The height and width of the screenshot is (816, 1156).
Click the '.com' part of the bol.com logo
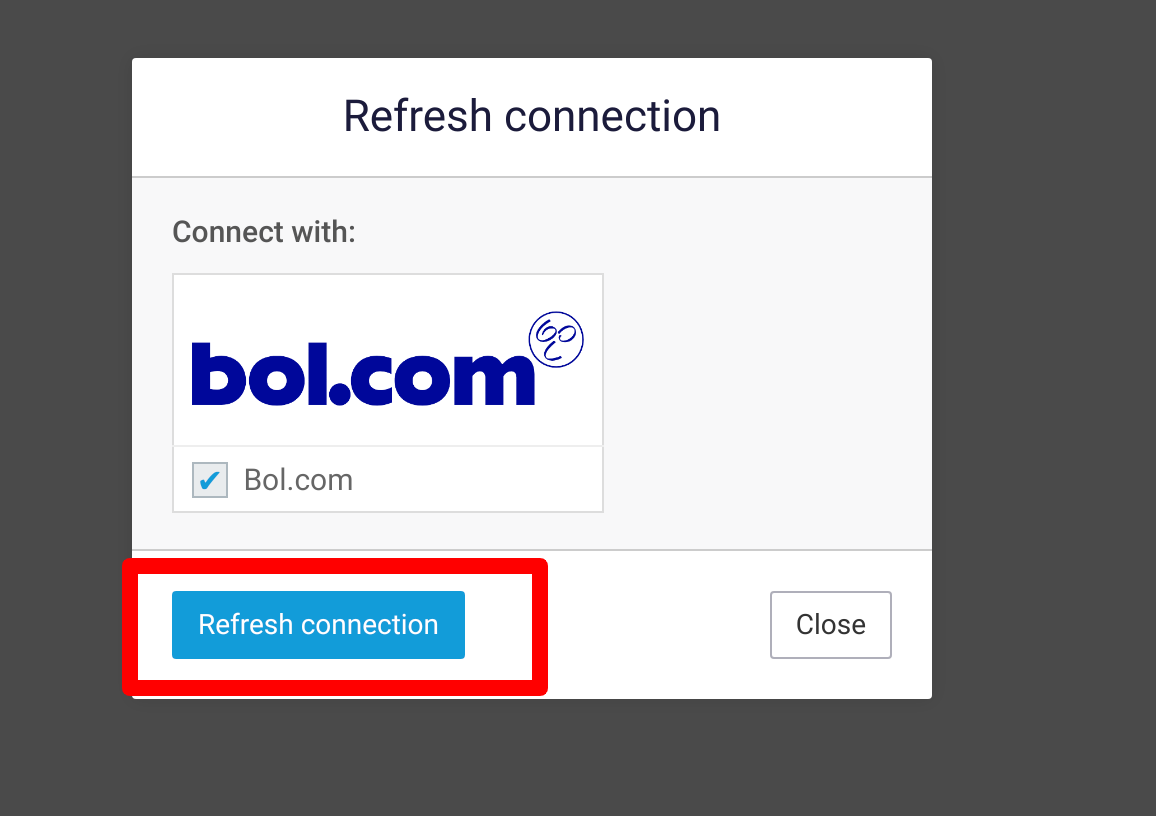pyautogui.click(x=432, y=377)
